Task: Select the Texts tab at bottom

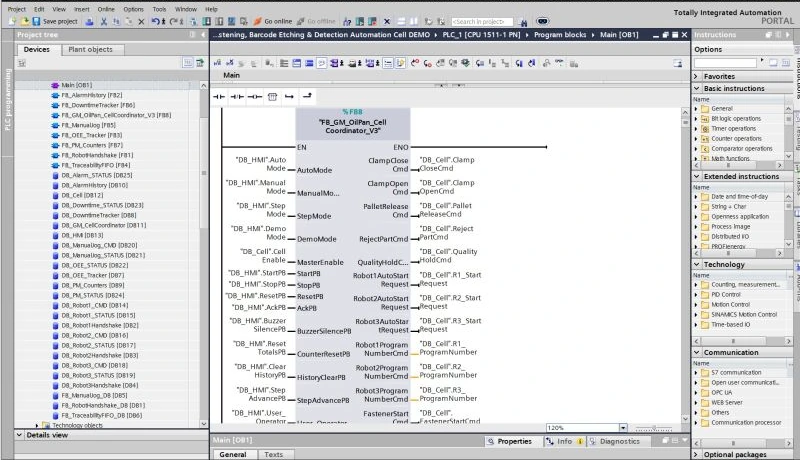Action: point(273,454)
